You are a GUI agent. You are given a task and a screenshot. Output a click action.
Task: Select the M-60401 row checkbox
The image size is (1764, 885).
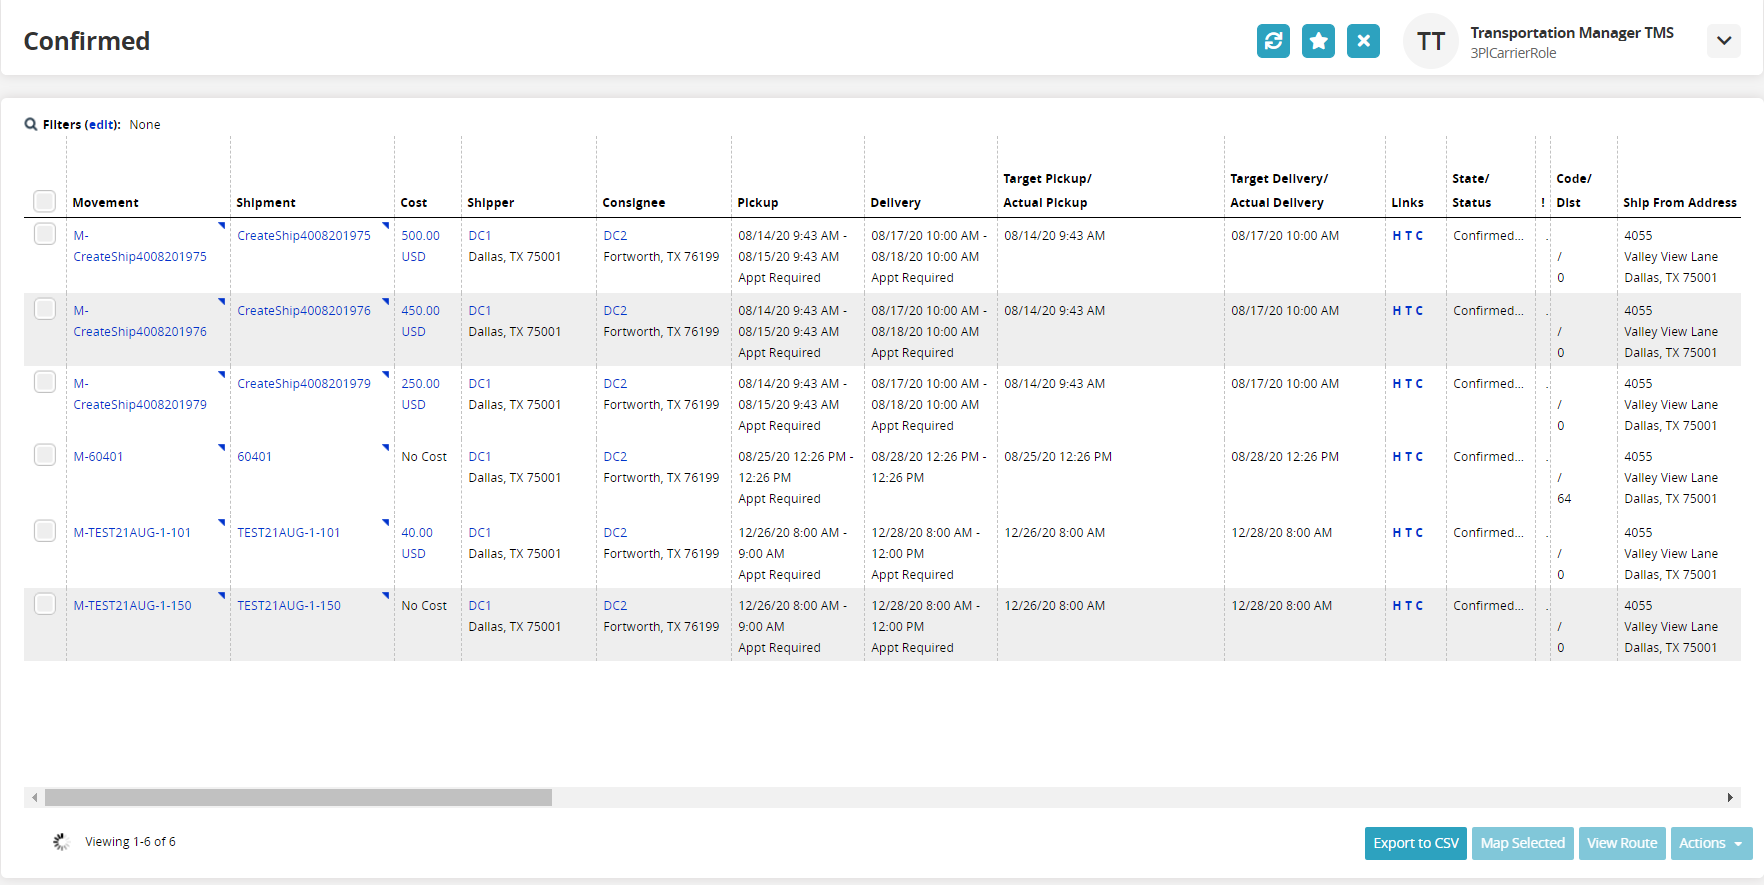click(45, 455)
